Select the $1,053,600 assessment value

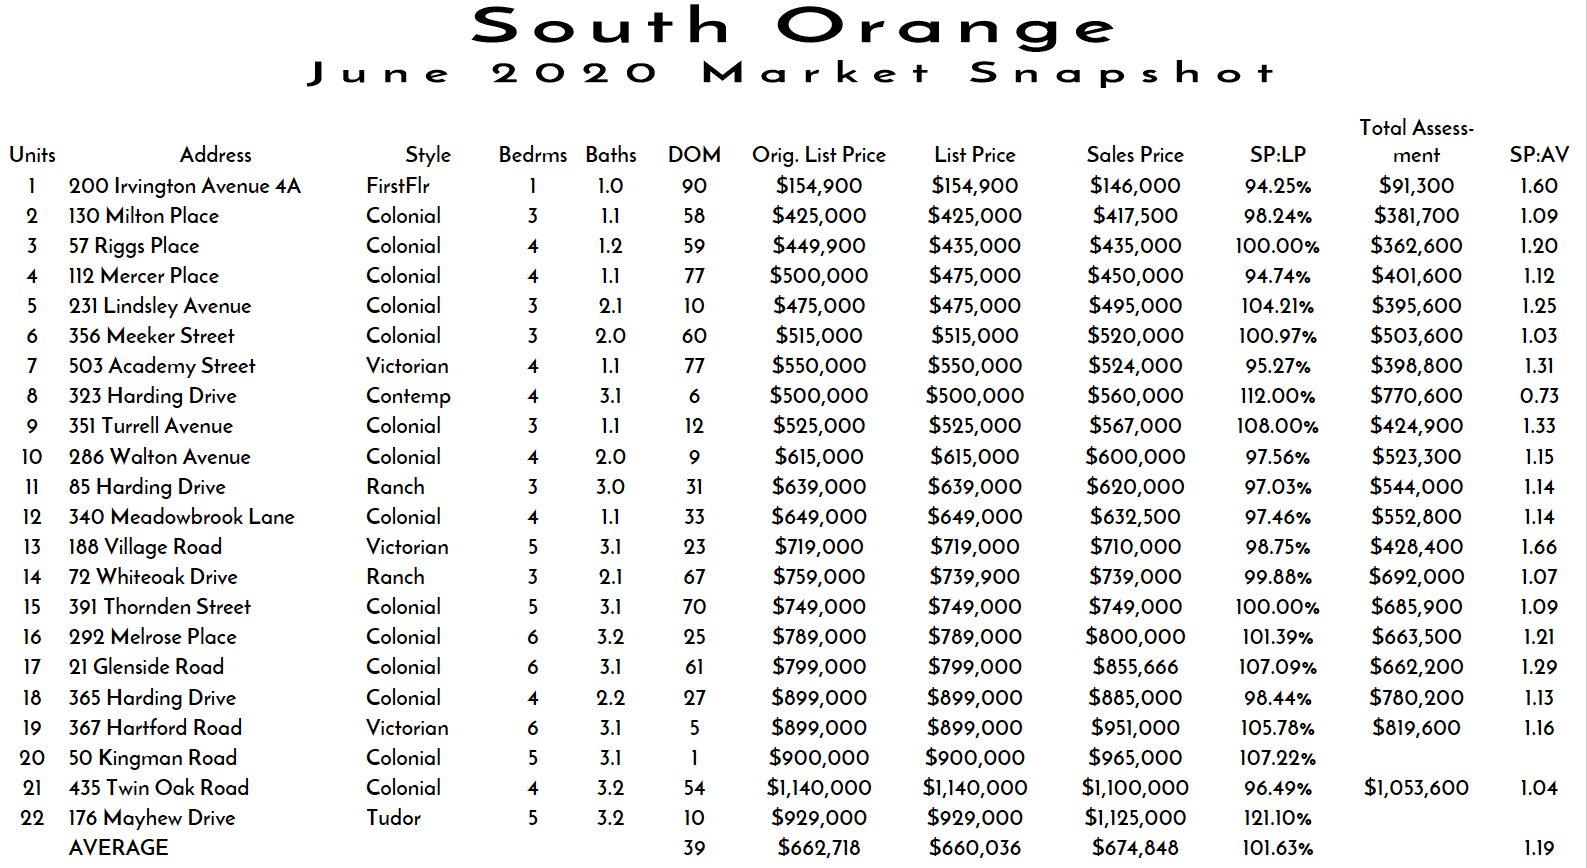pyautogui.click(x=1416, y=788)
